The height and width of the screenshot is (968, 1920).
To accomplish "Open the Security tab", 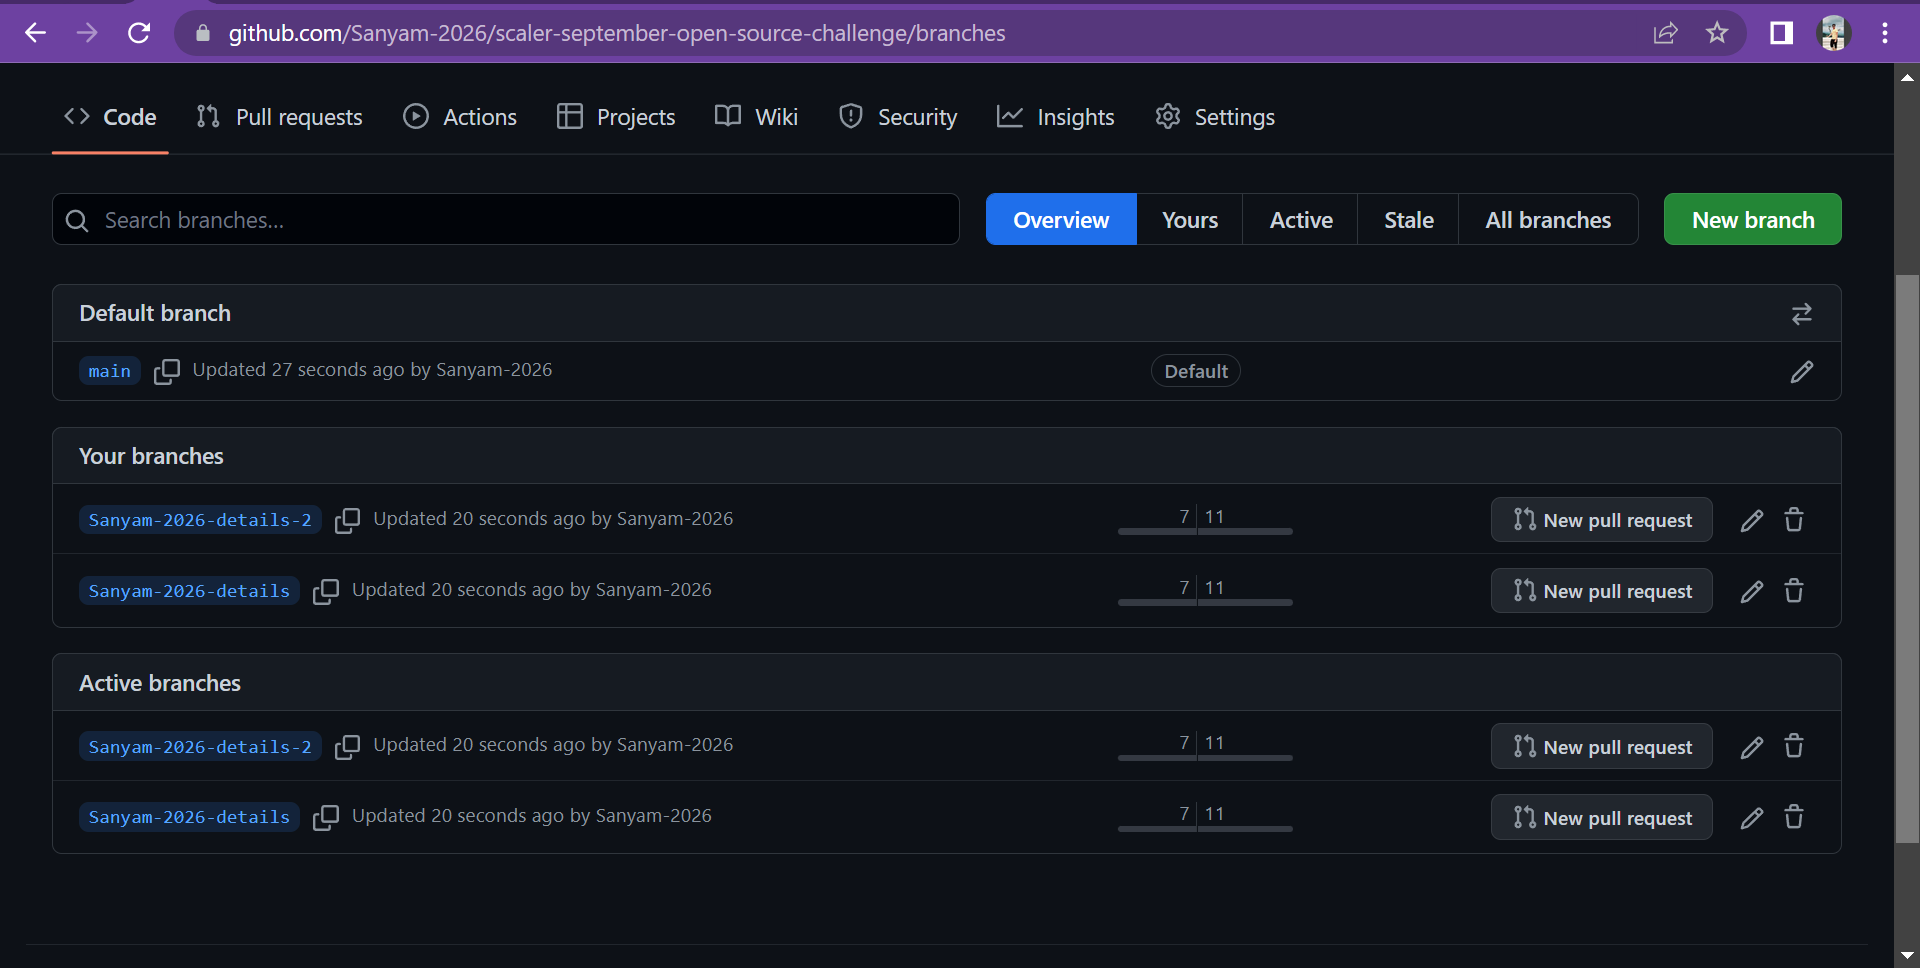I will [x=897, y=117].
